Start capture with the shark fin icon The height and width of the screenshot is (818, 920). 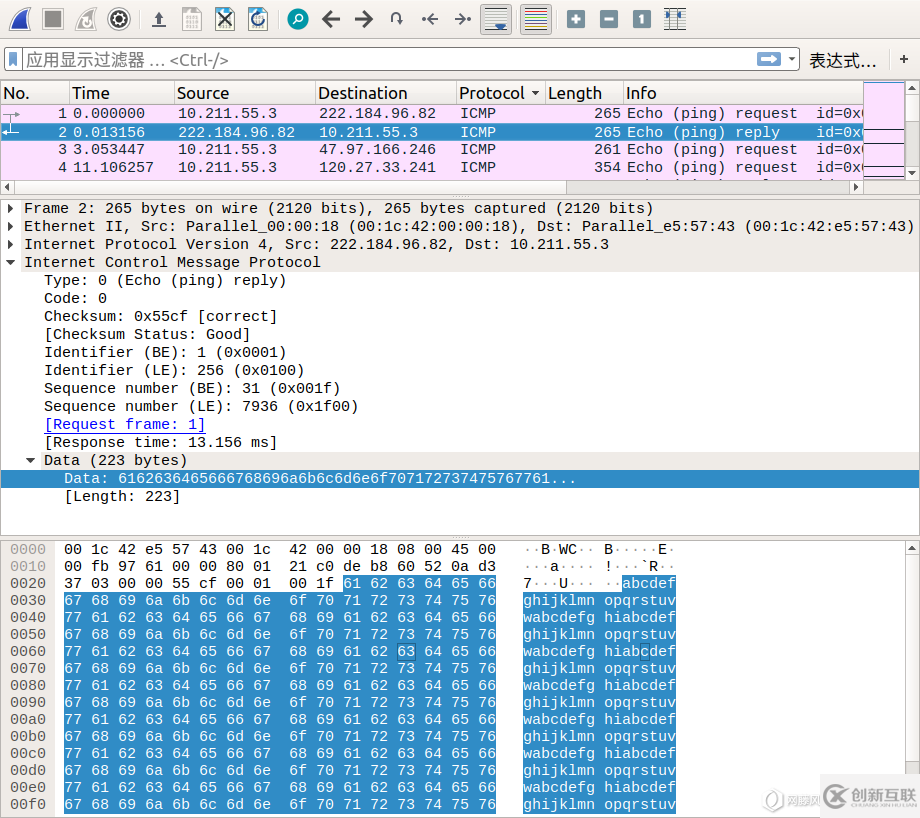point(20,19)
